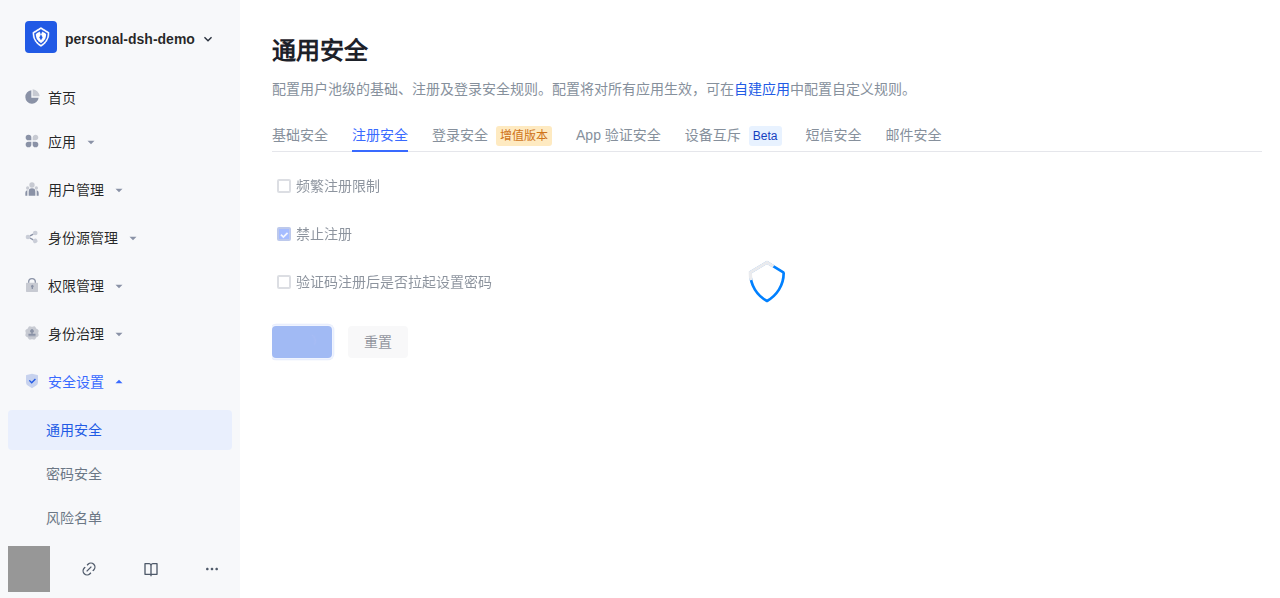Click the 增值版本 badge
The height and width of the screenshot is (598, 1280).
point(524,136)
